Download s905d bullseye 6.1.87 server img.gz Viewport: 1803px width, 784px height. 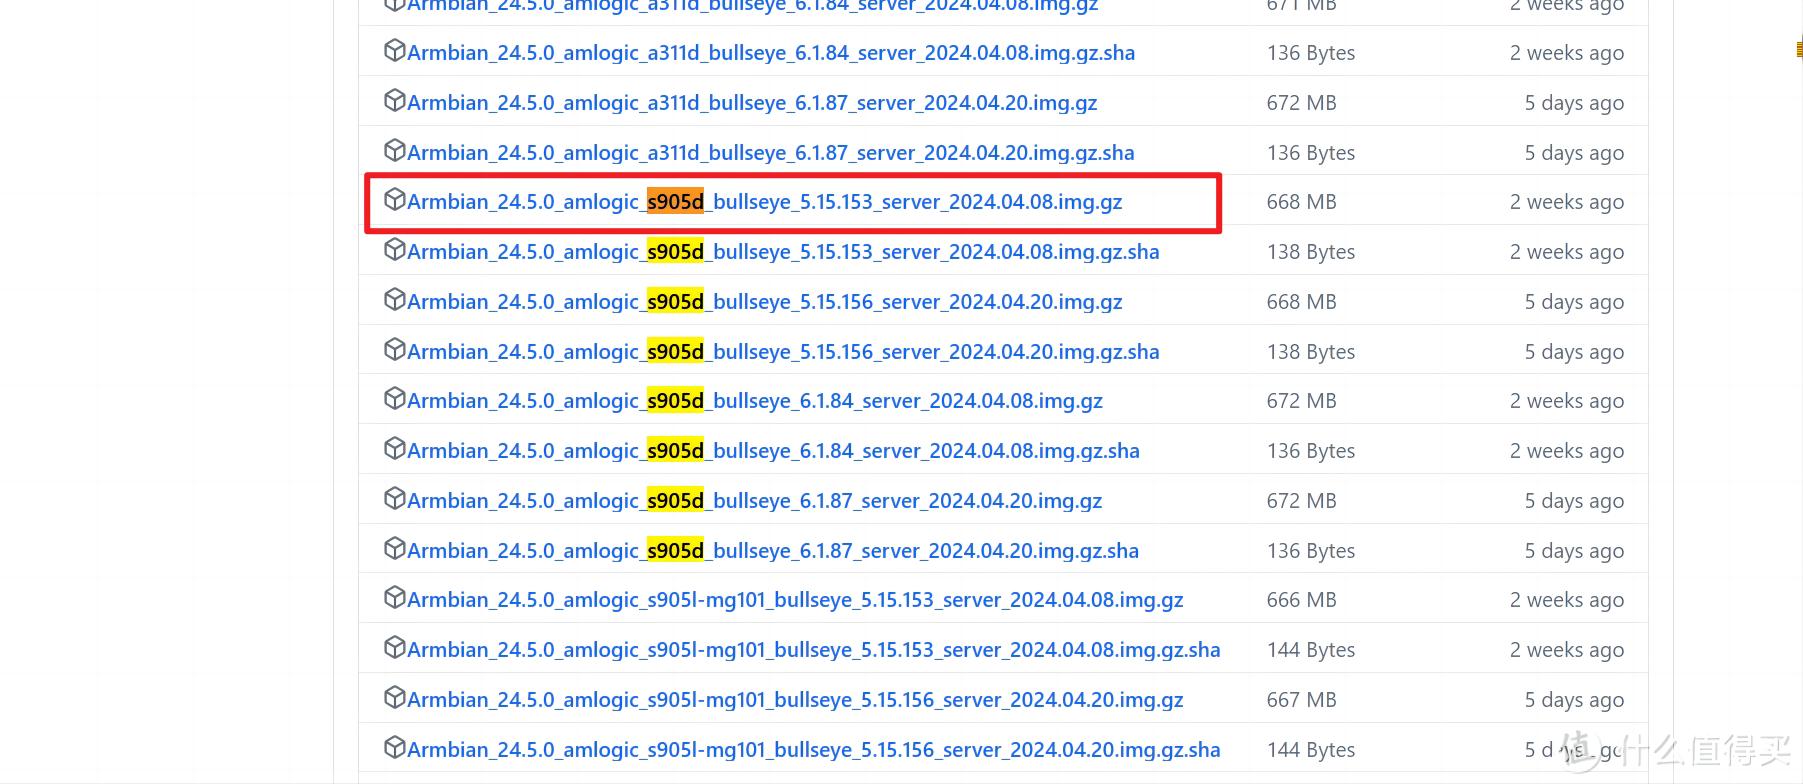coord(754,501)
